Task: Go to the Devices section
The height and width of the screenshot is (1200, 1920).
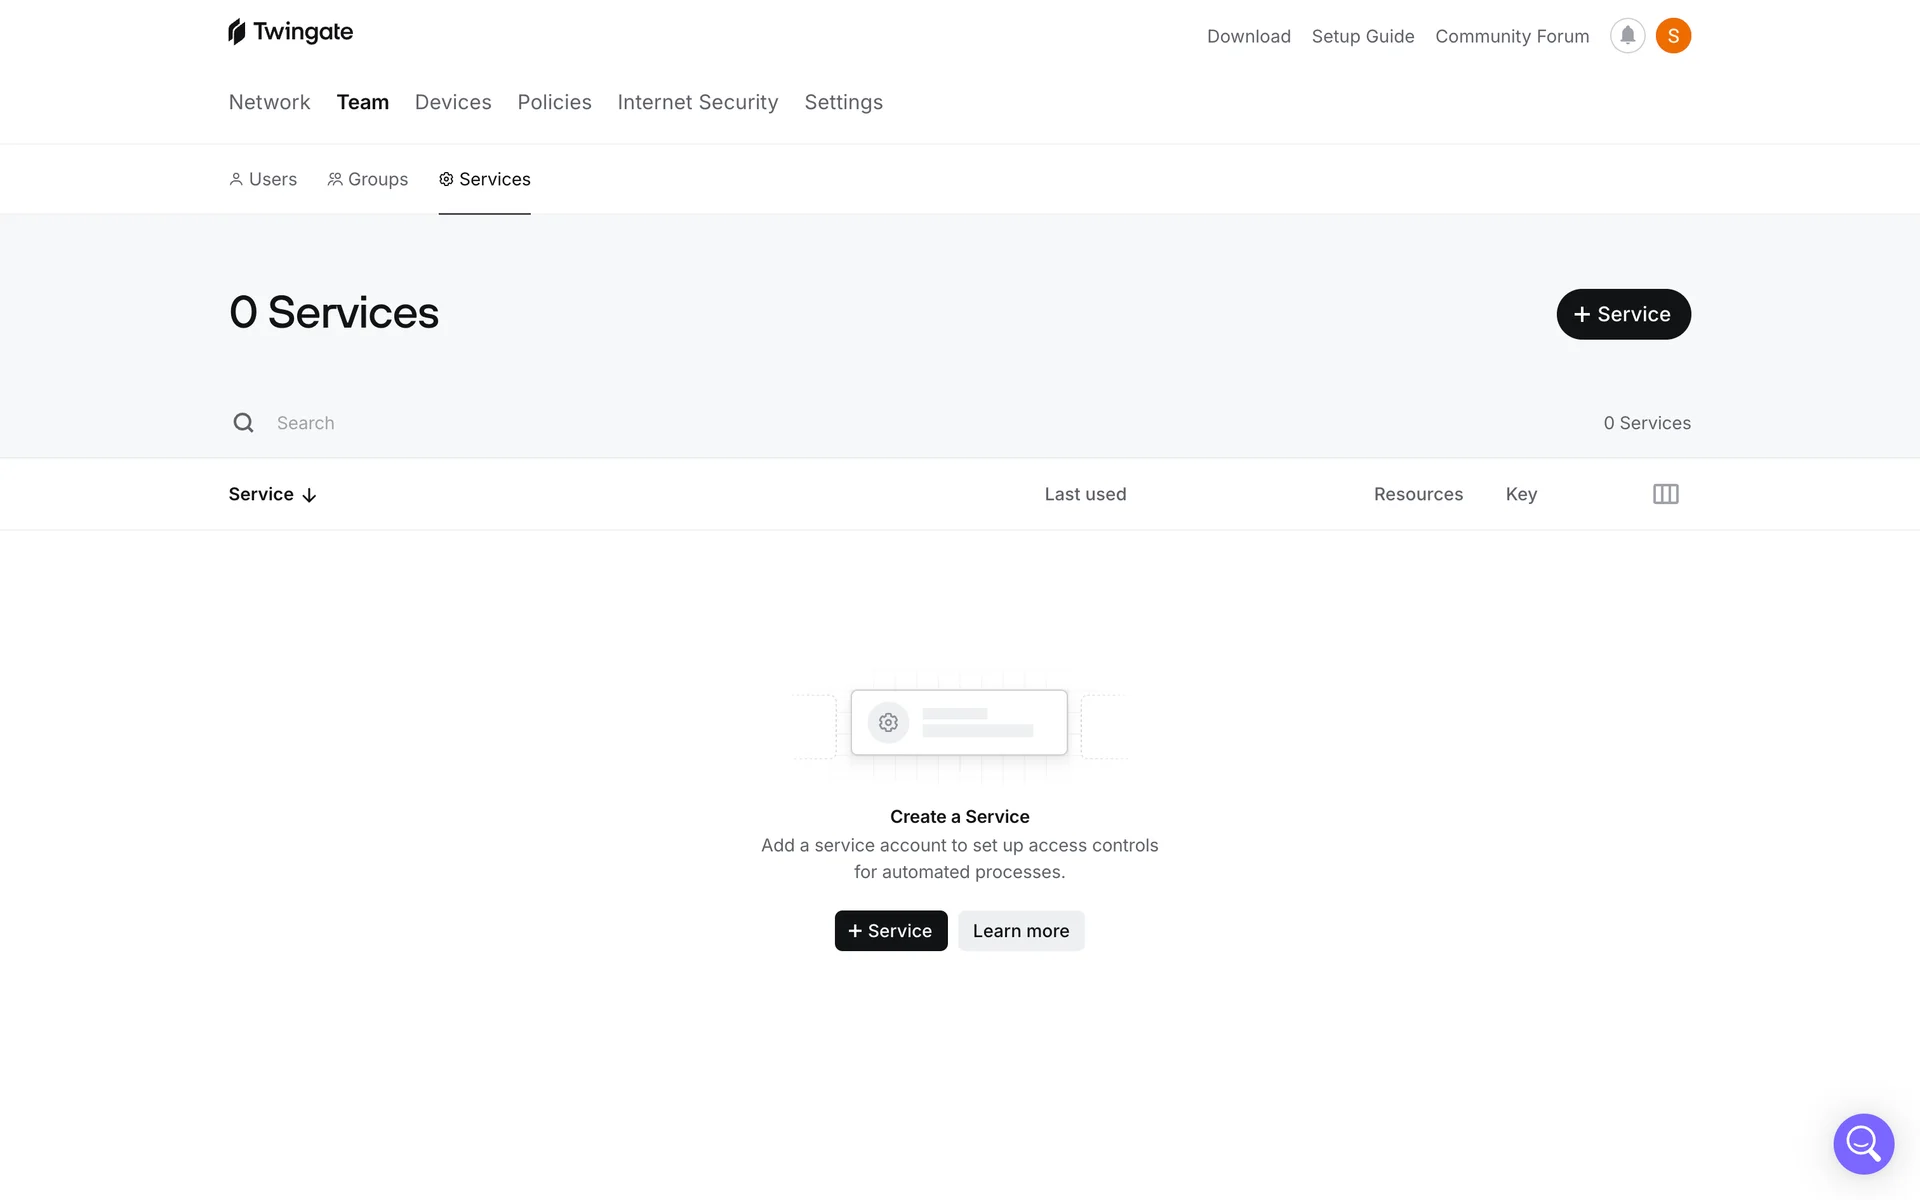Action: click(x=453, y=102)
